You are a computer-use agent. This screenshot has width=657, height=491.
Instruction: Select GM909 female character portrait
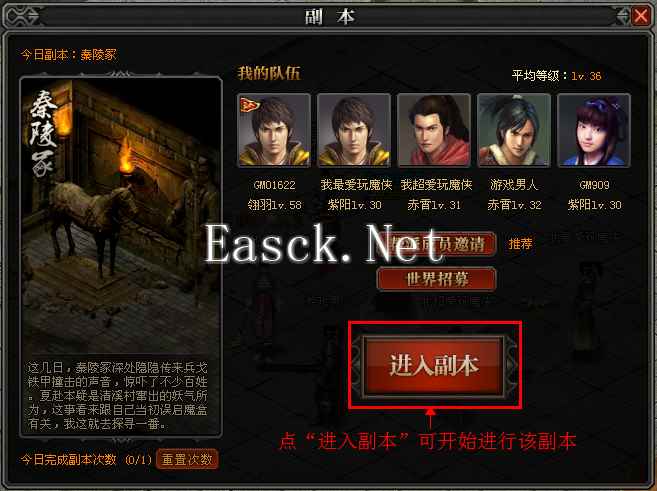point(594,130)
